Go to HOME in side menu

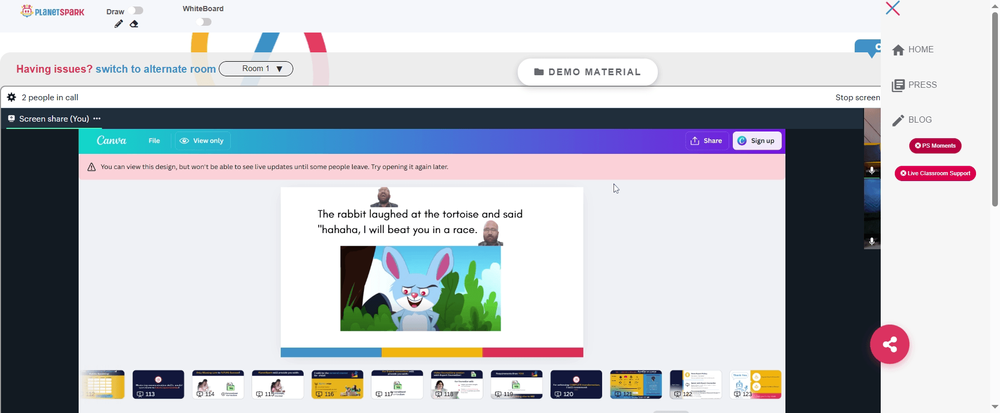point(913,50)
